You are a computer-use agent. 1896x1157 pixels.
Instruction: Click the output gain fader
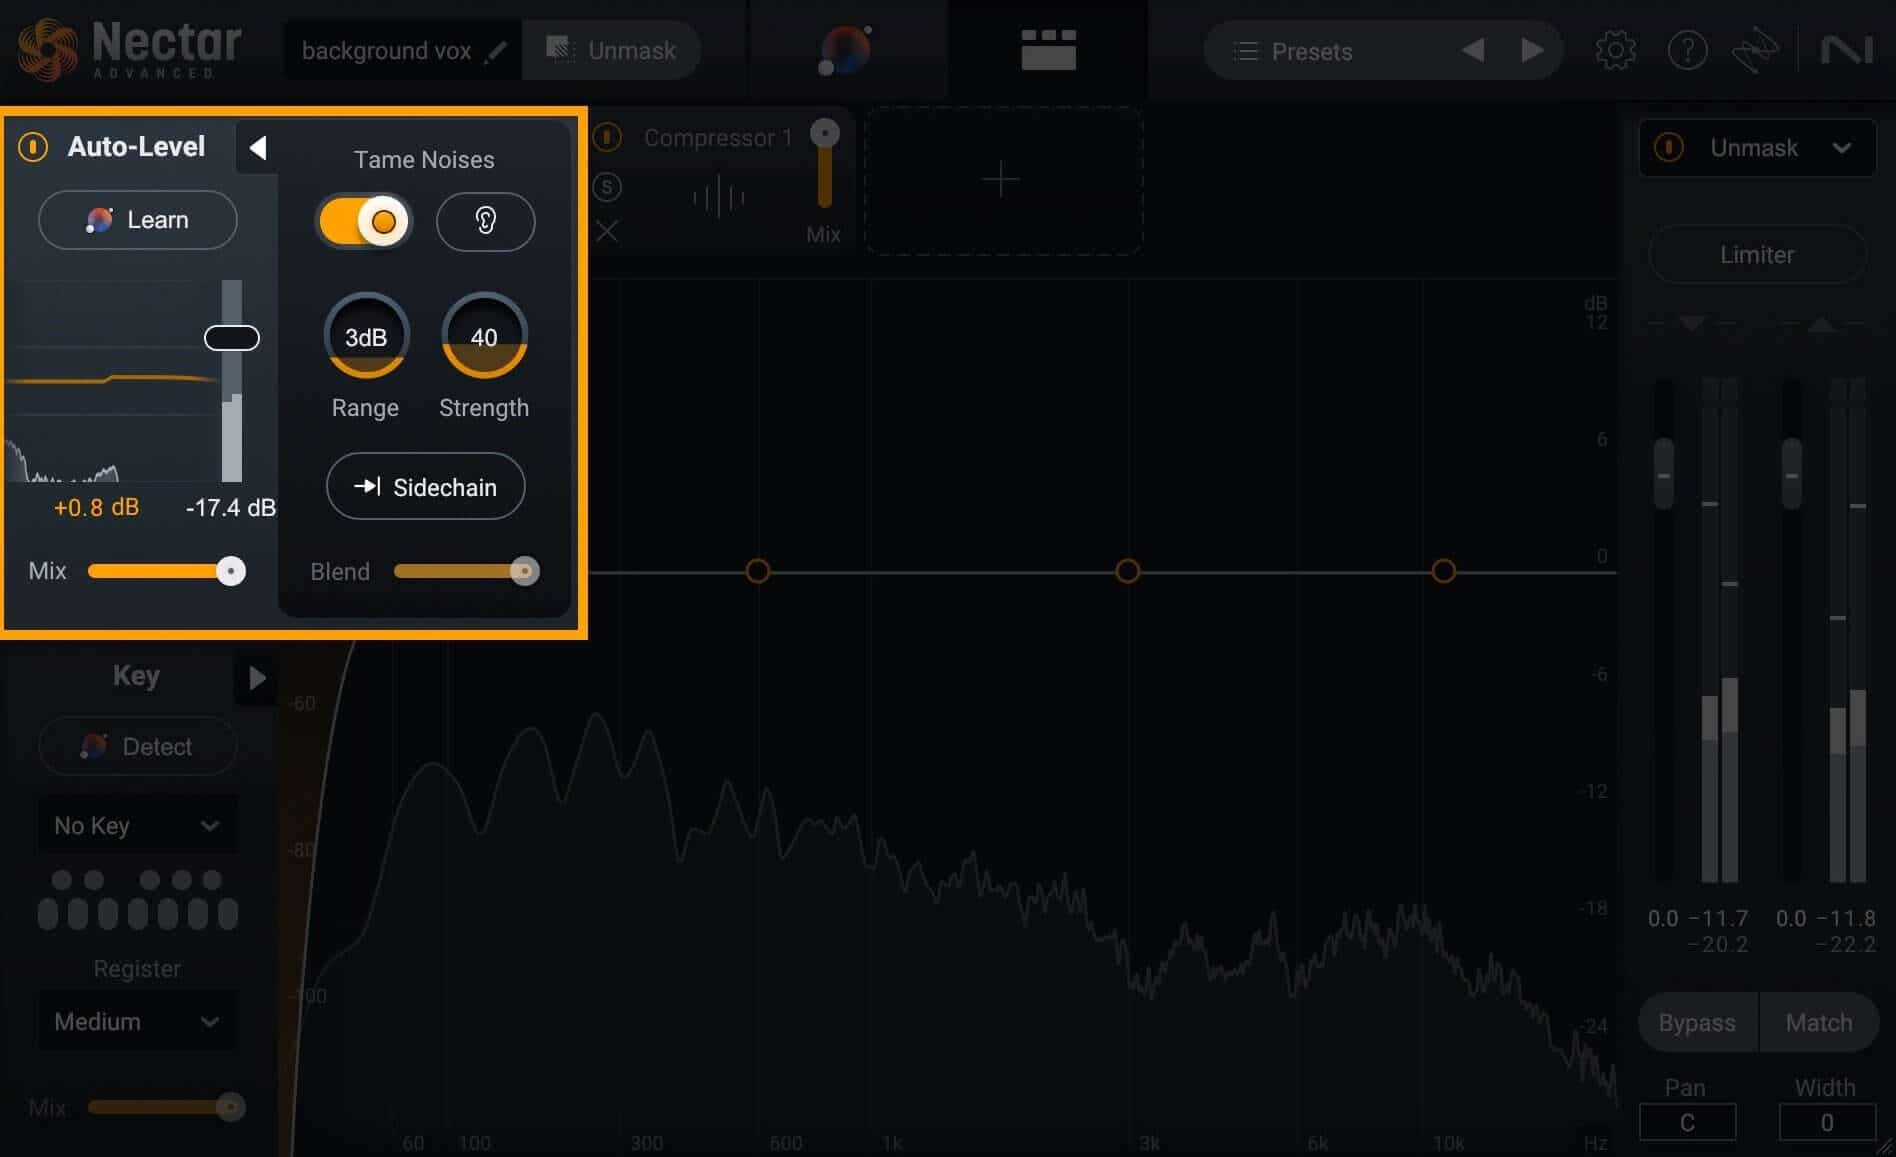[1791, 474]
